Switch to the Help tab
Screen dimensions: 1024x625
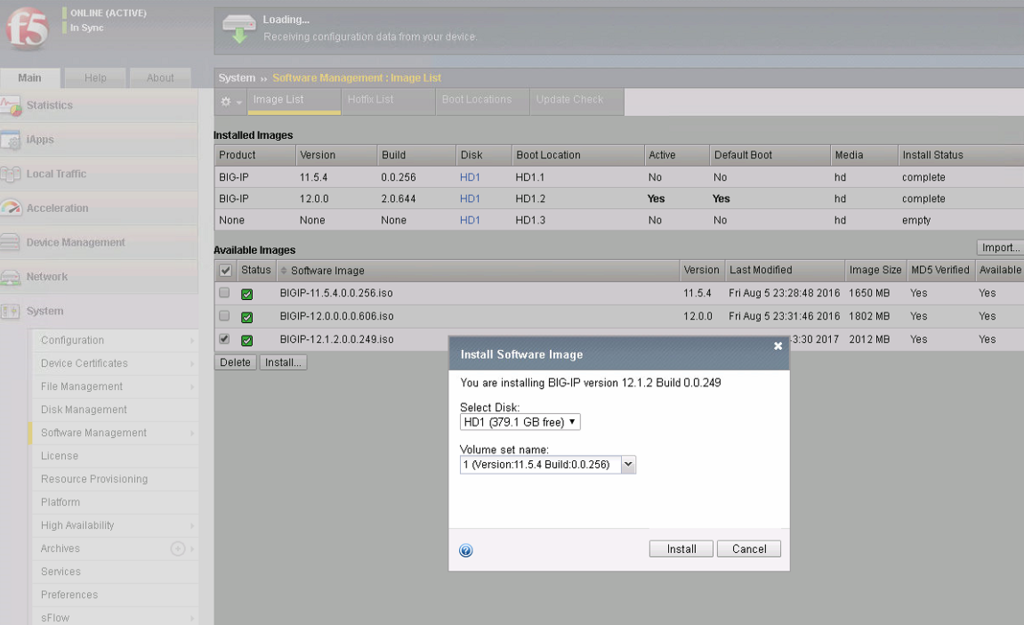pyautogui.click(x=95, y=78)
